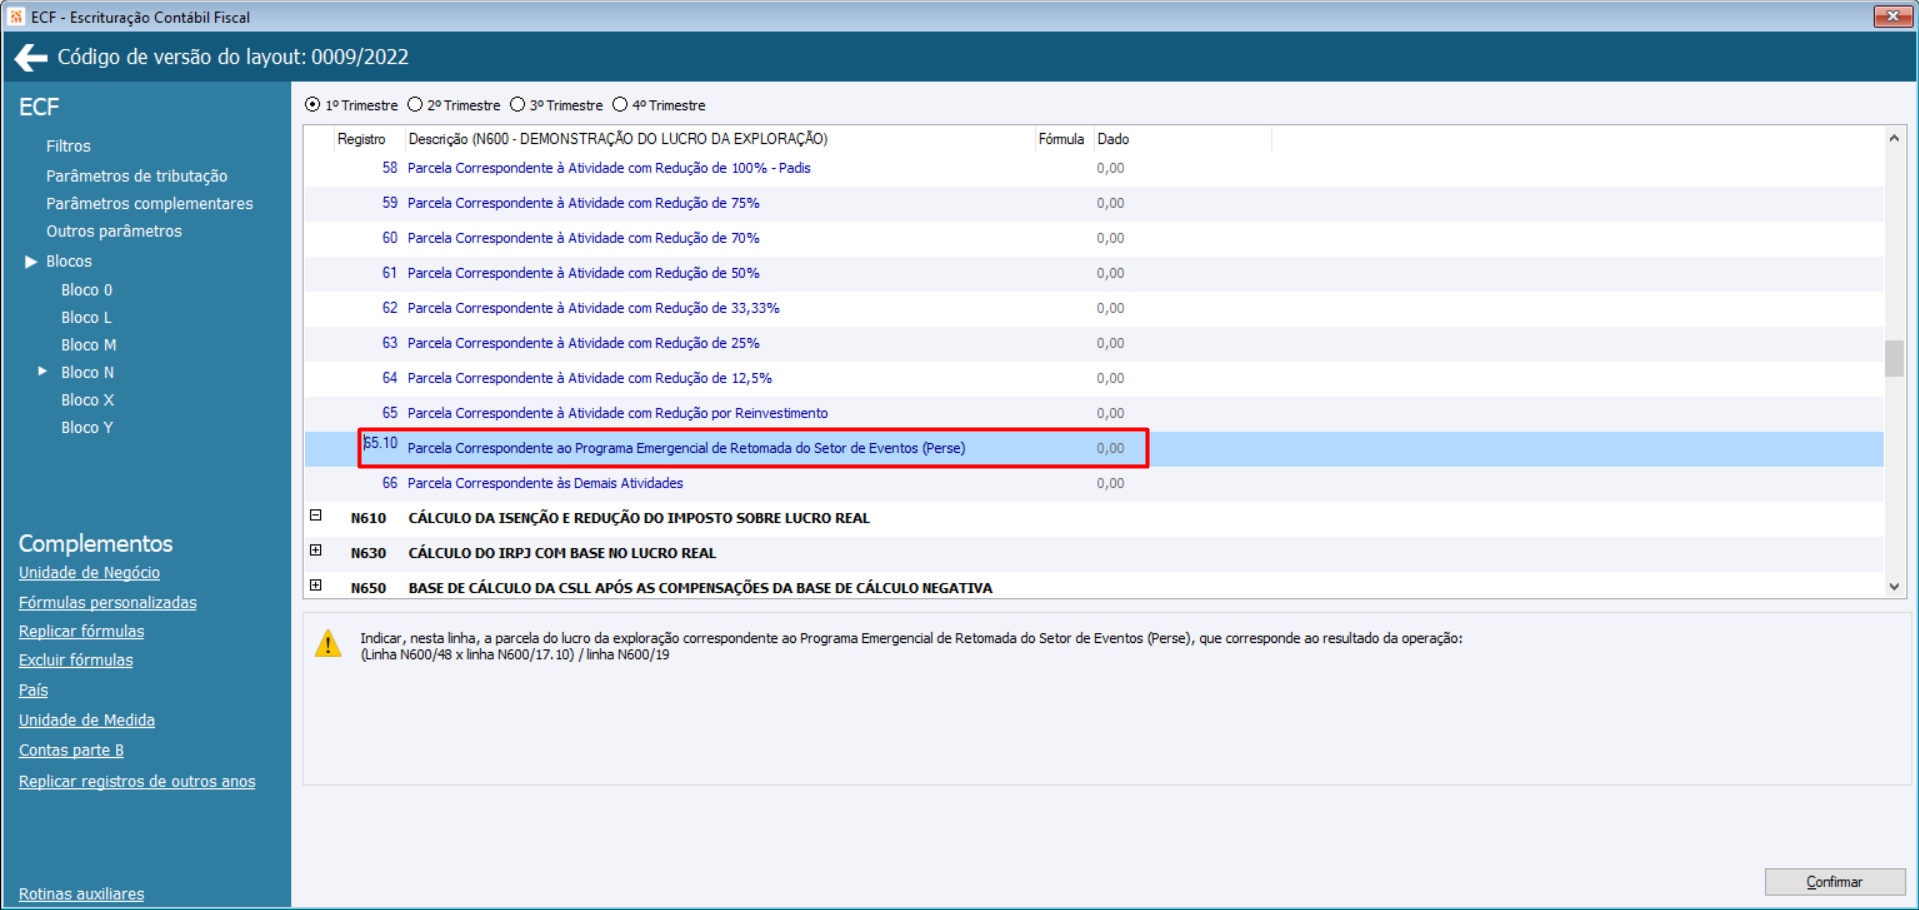Open the Rotinas auxiliares link

[x=81, y=894]
